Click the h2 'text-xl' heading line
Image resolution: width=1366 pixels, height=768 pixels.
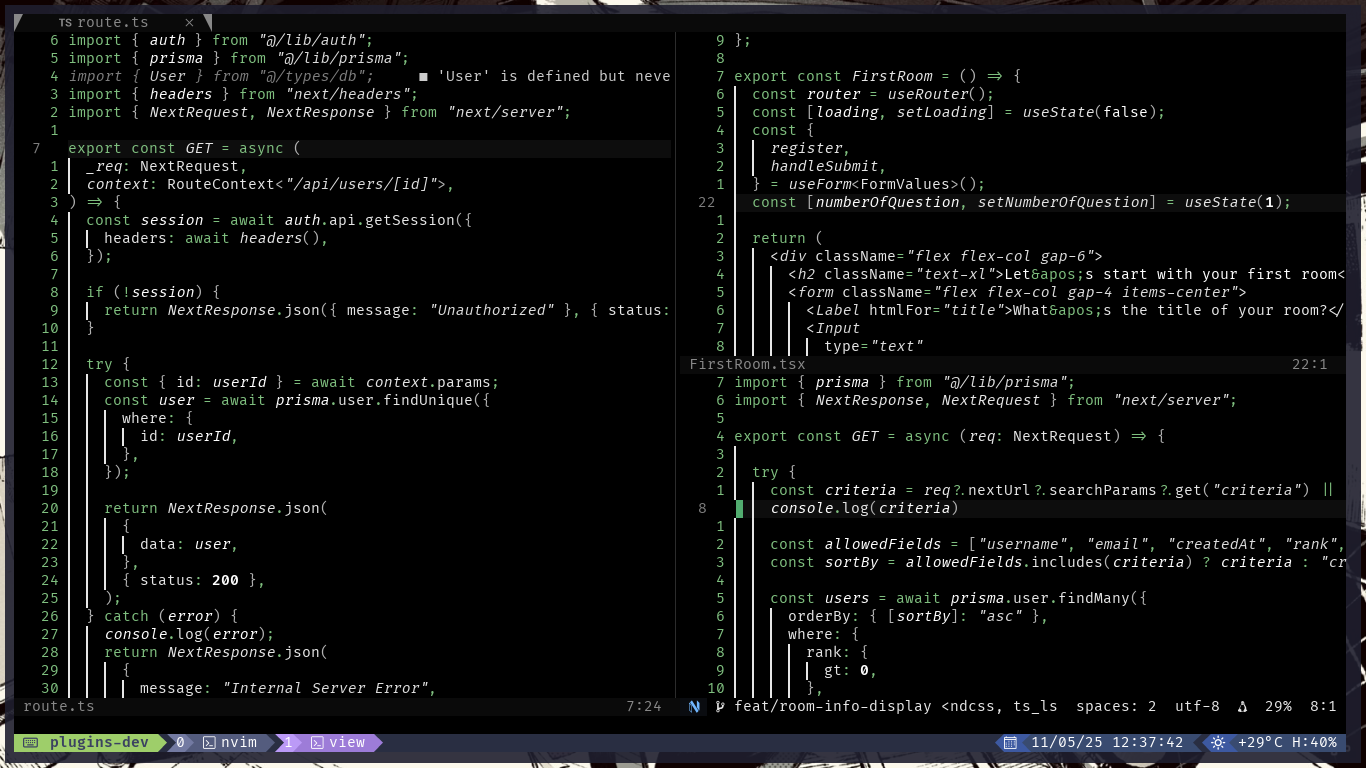[1065, 274]
